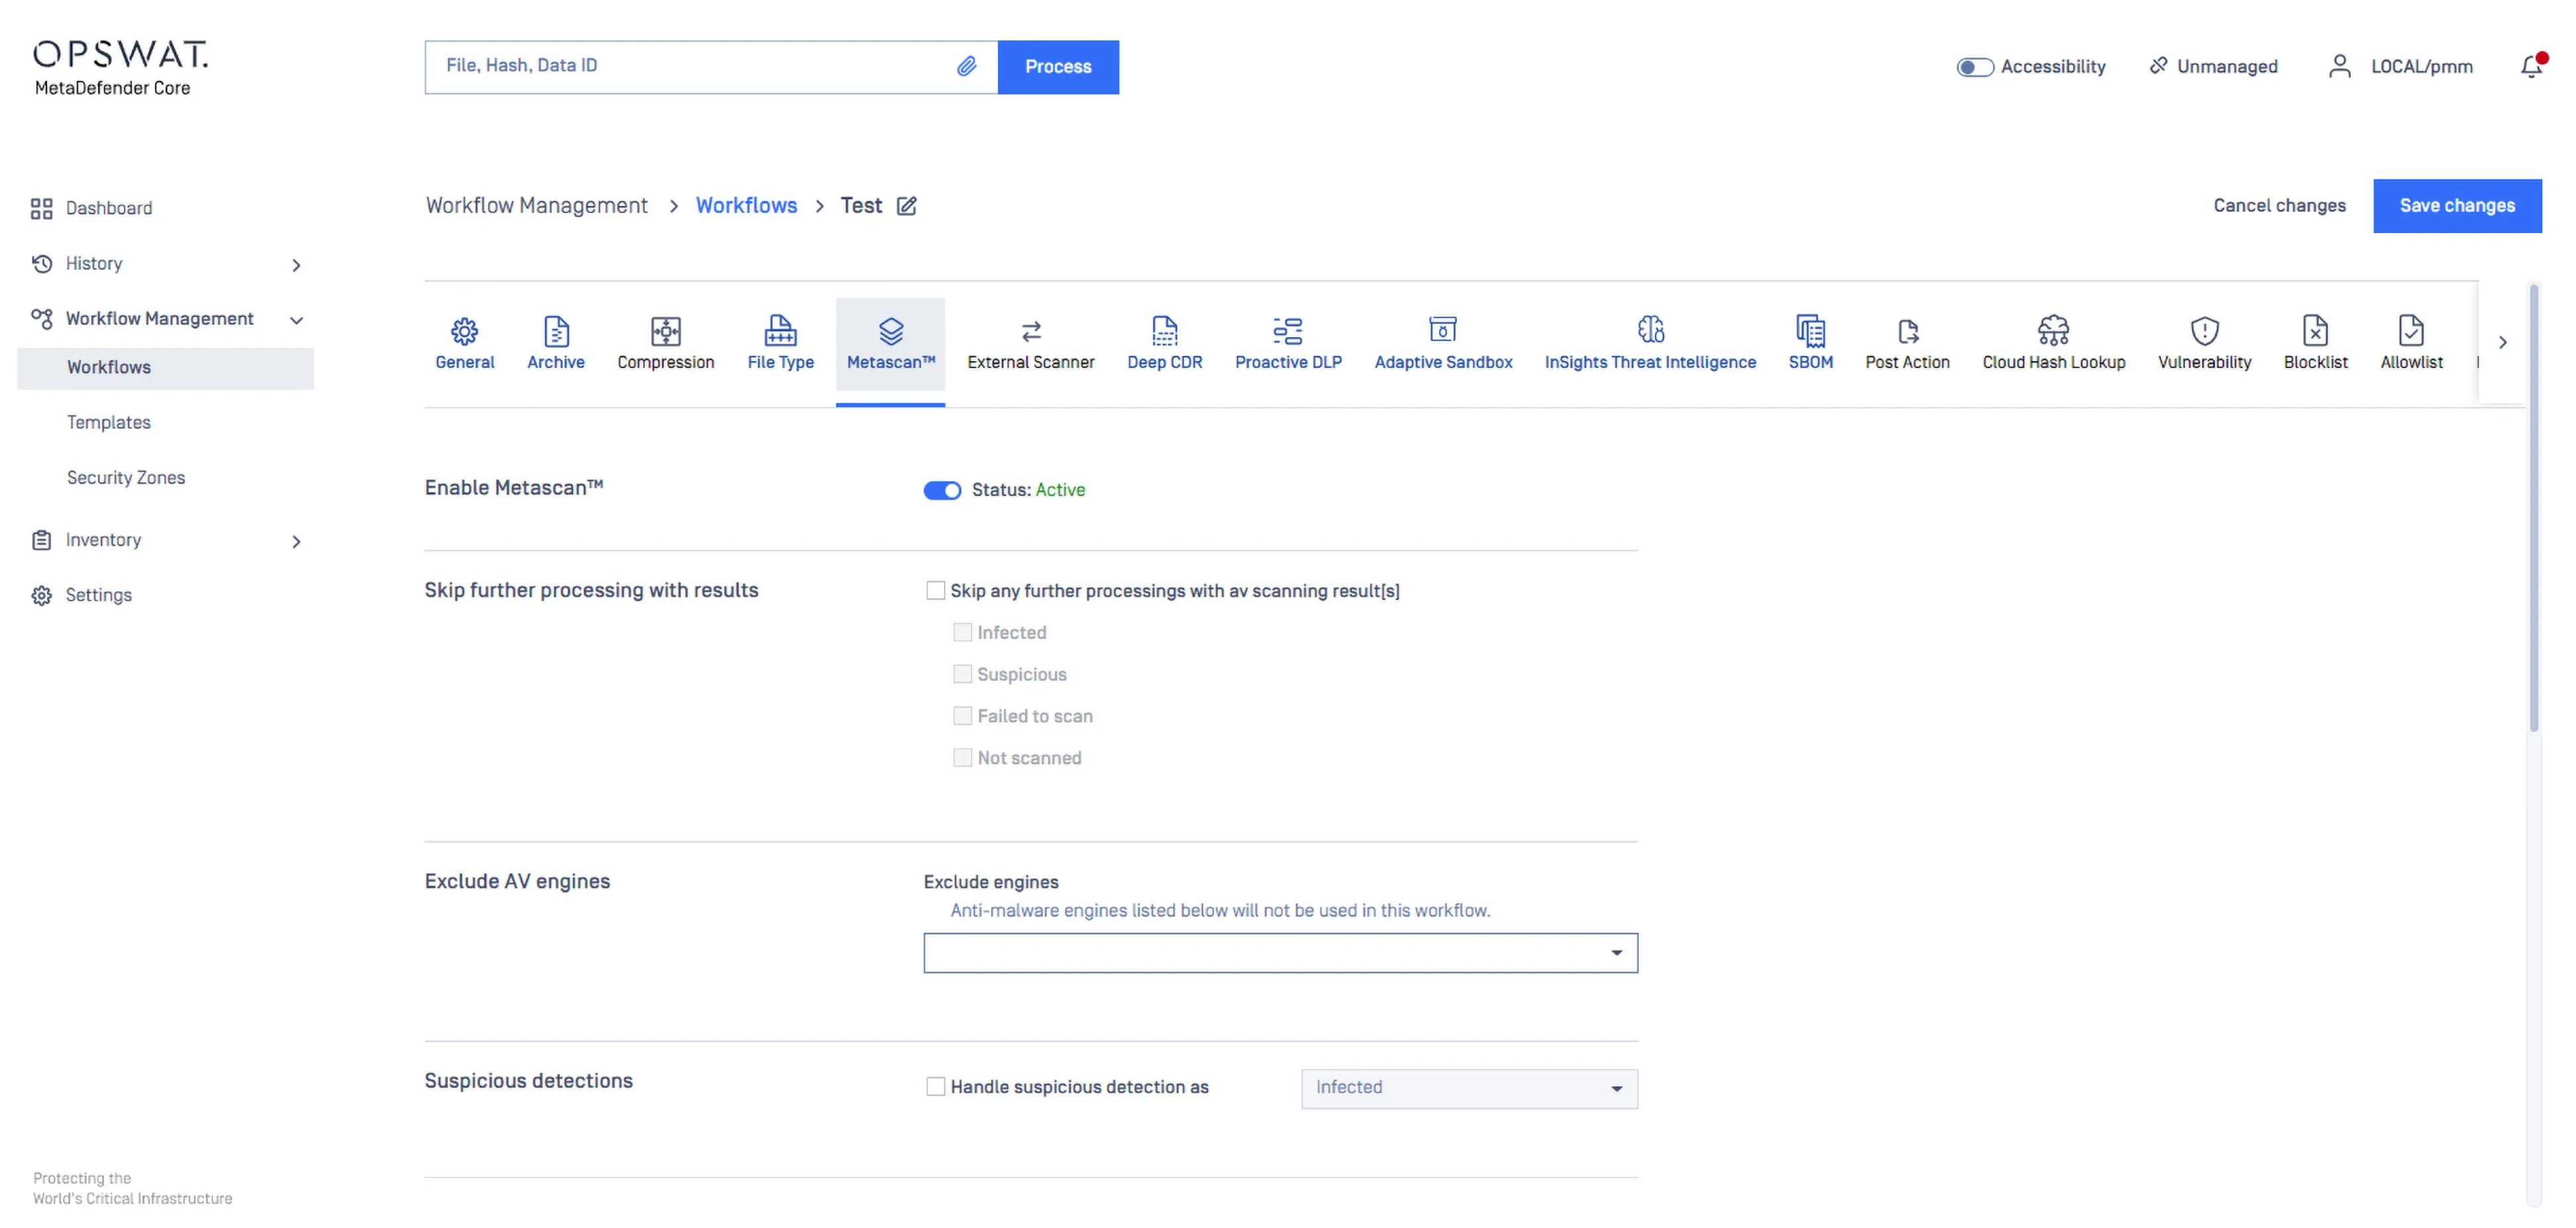Check Skip any further processings checkbox
This screenshot has height=1228, width=2576.
[935, 591]
